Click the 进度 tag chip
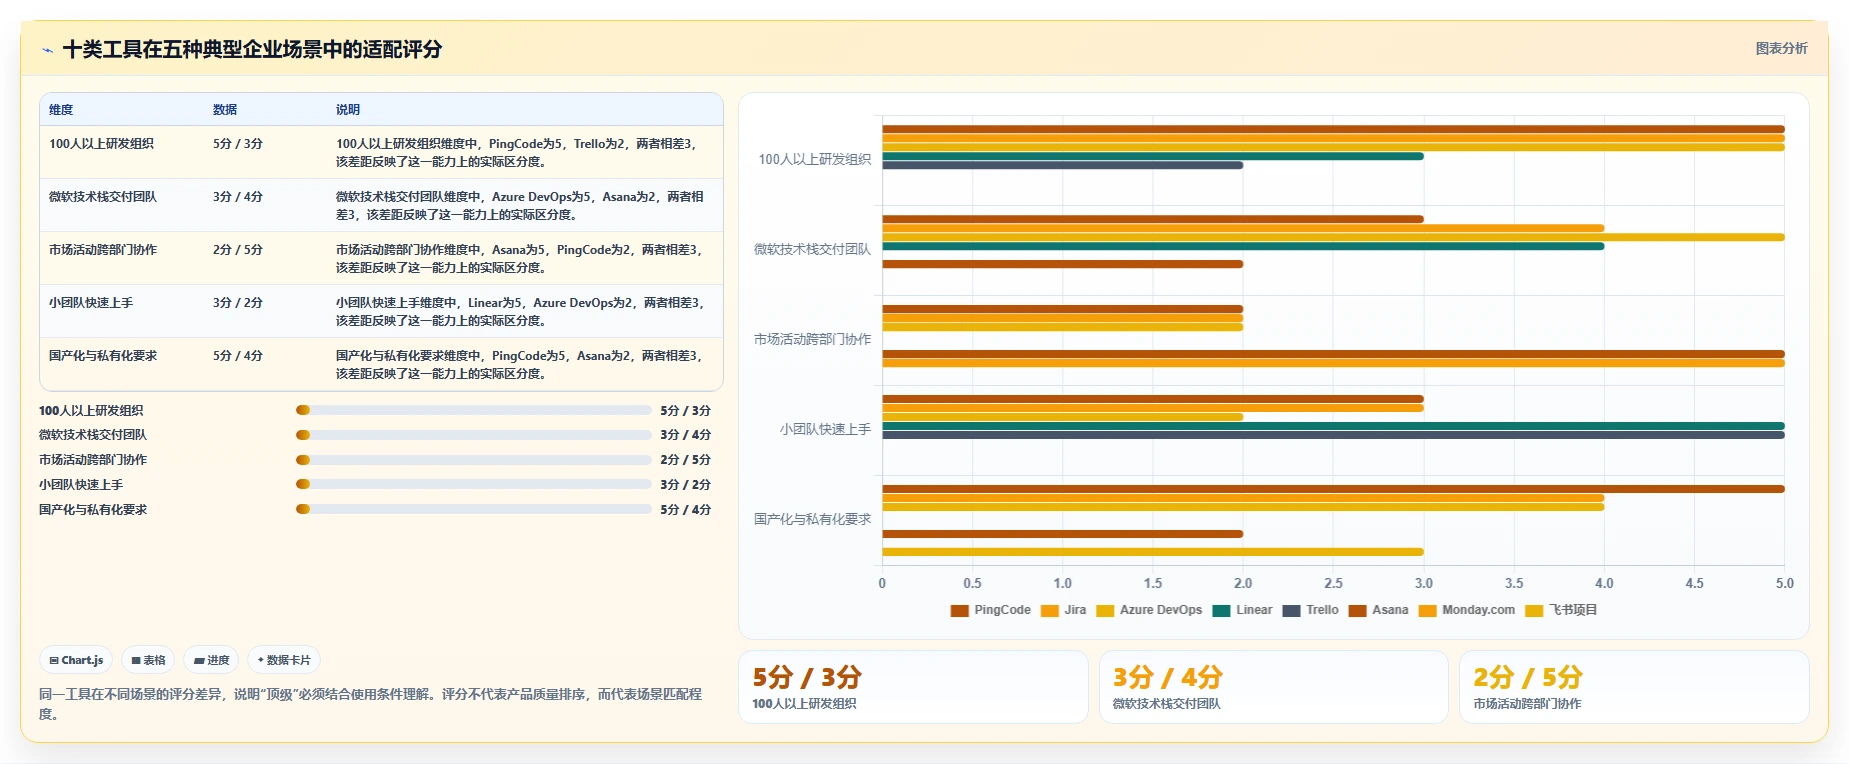1849x764 pixels. coord(211,660)
